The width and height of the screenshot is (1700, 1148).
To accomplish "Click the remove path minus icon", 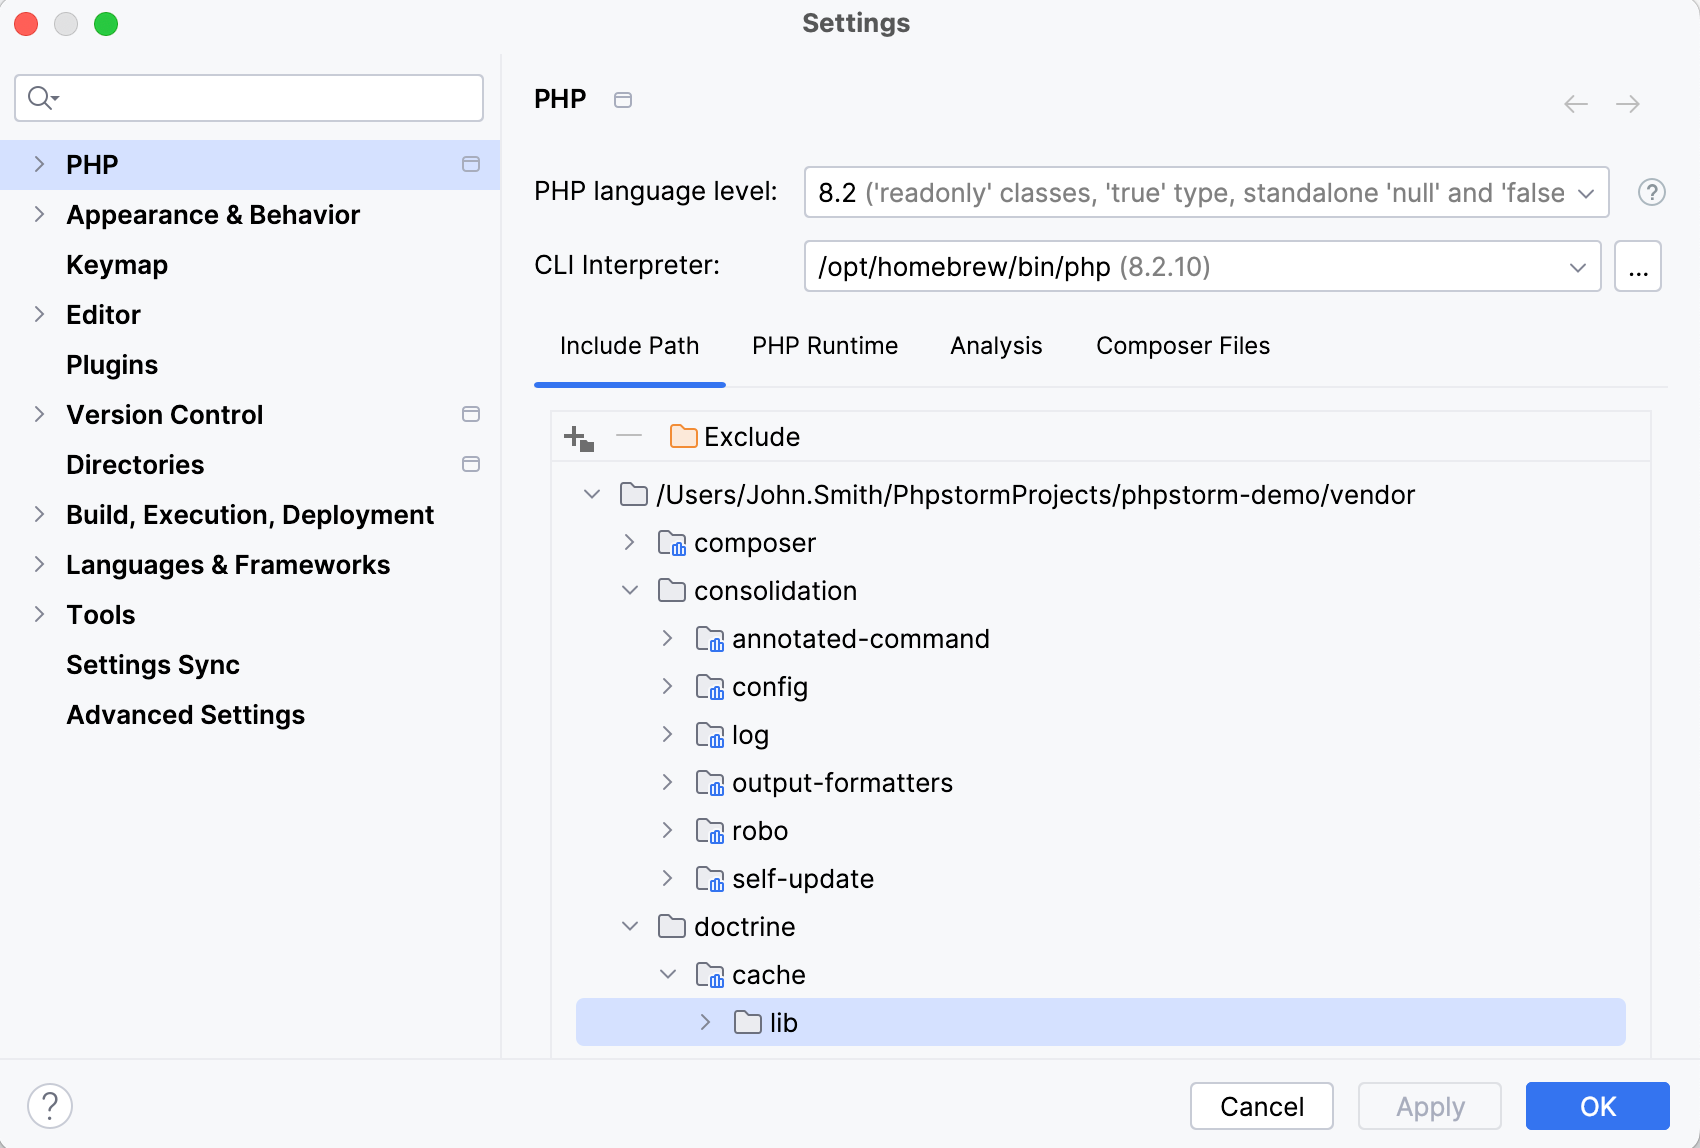I will click(x=629, y=436).
